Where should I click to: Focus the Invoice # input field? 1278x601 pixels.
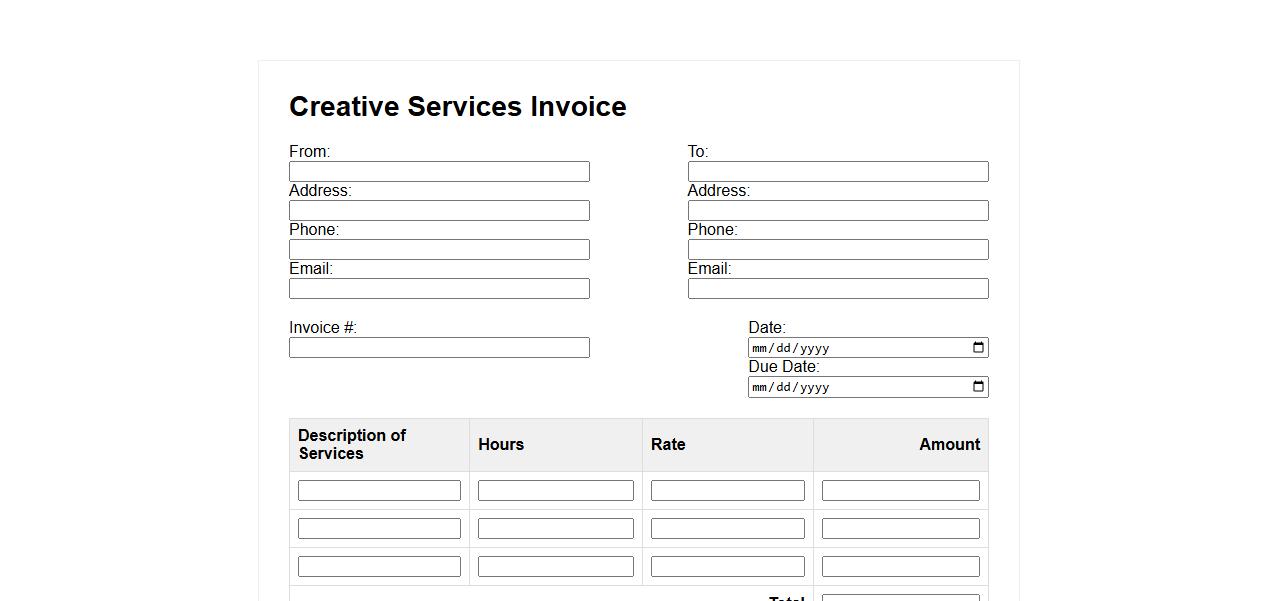click(439, 348)
